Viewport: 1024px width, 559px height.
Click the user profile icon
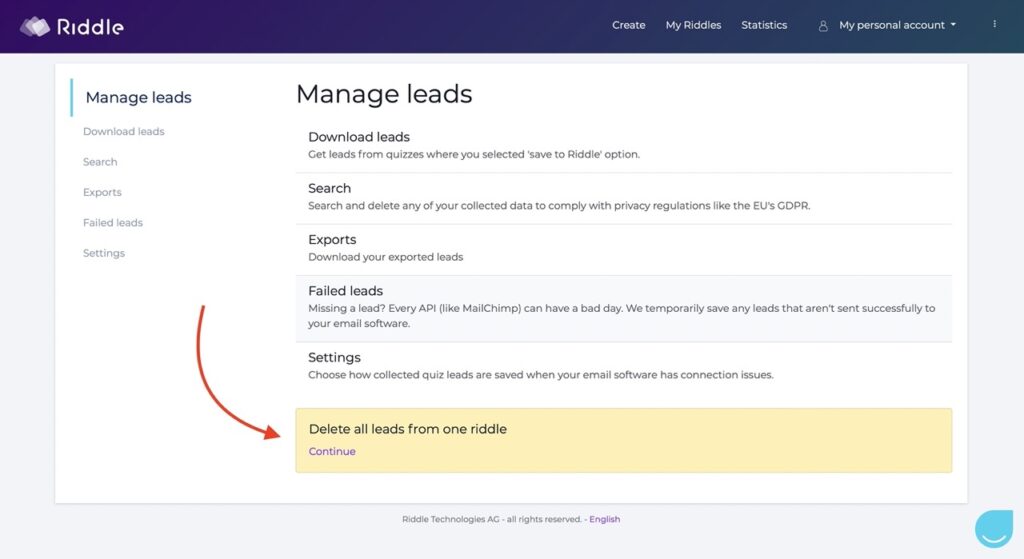click(823, 25)
